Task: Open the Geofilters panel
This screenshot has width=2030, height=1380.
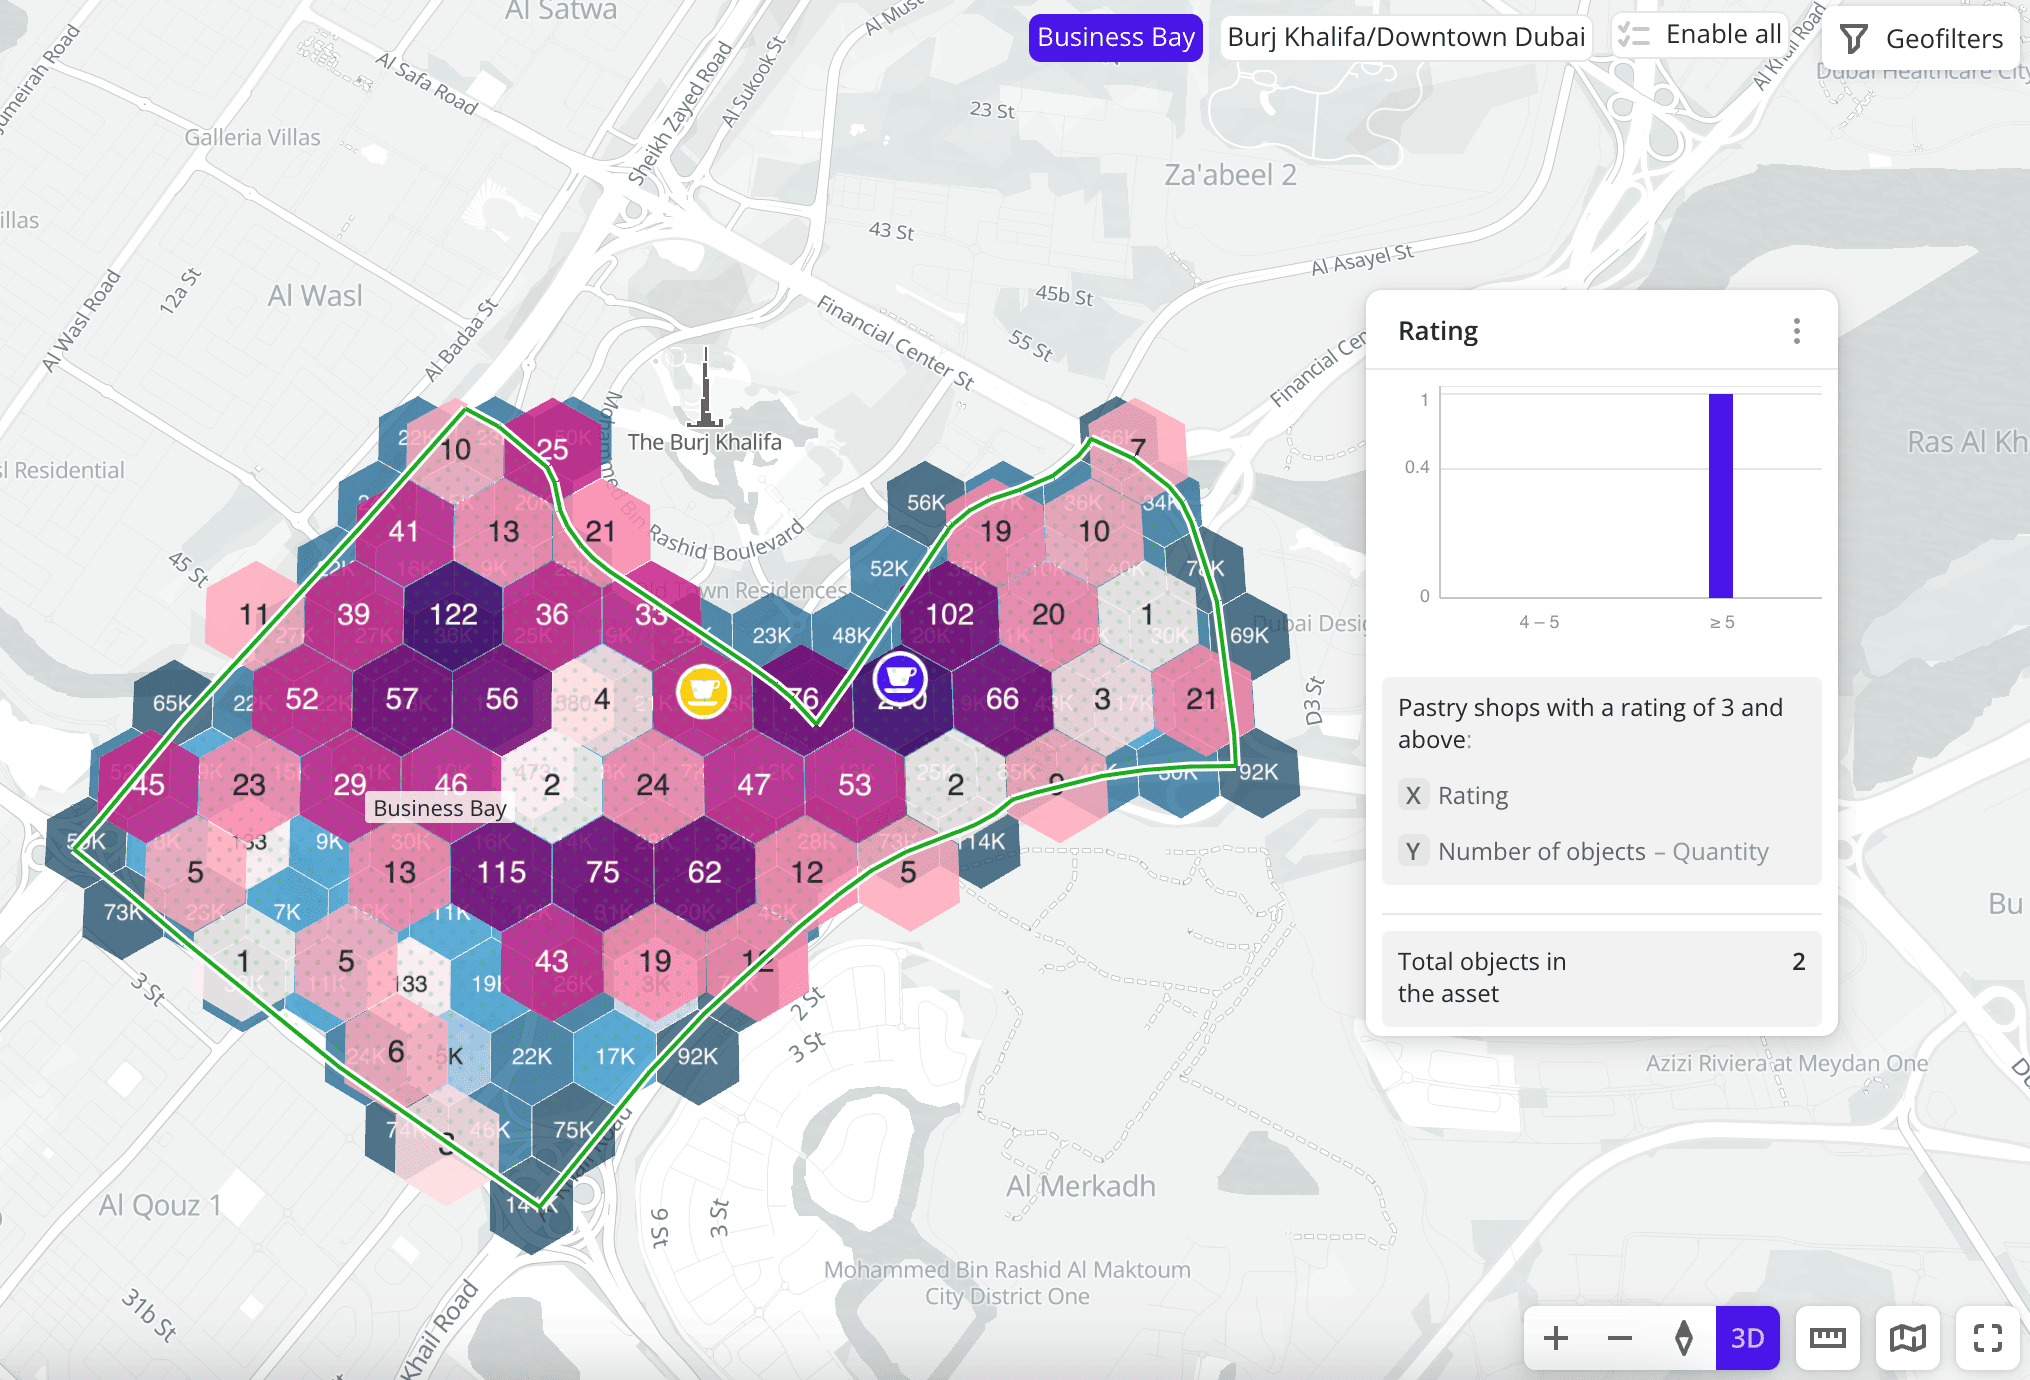Action: click(1922, 39)
